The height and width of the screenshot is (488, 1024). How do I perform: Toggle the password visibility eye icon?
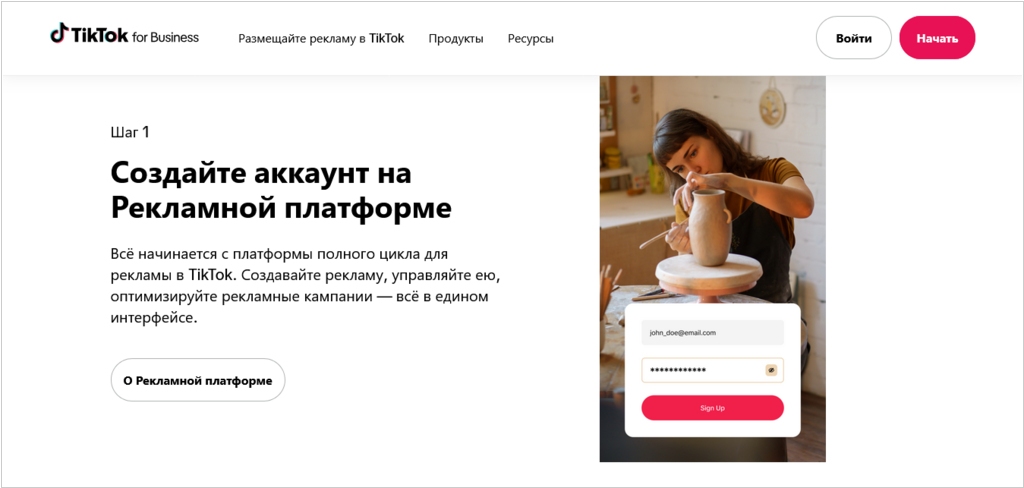(771, 370)
